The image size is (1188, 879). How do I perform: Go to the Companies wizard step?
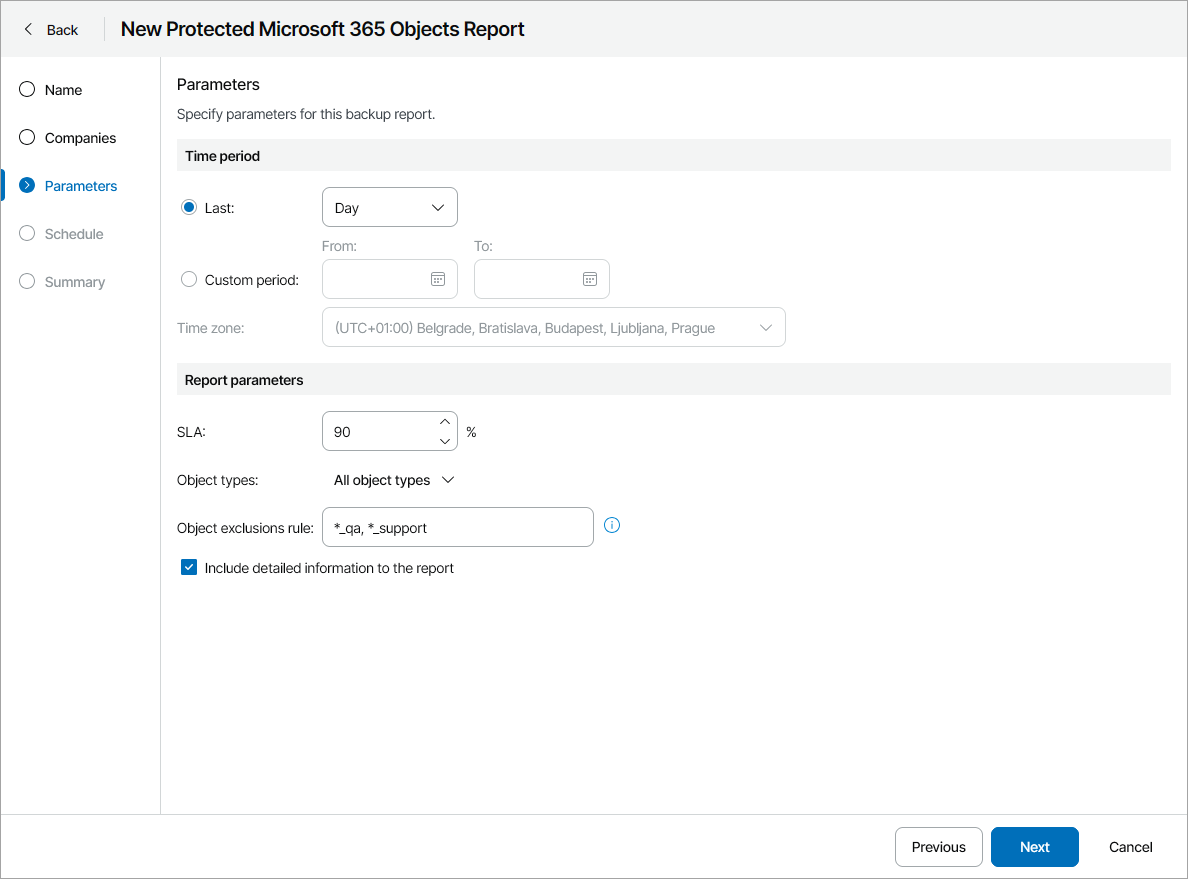80,138
